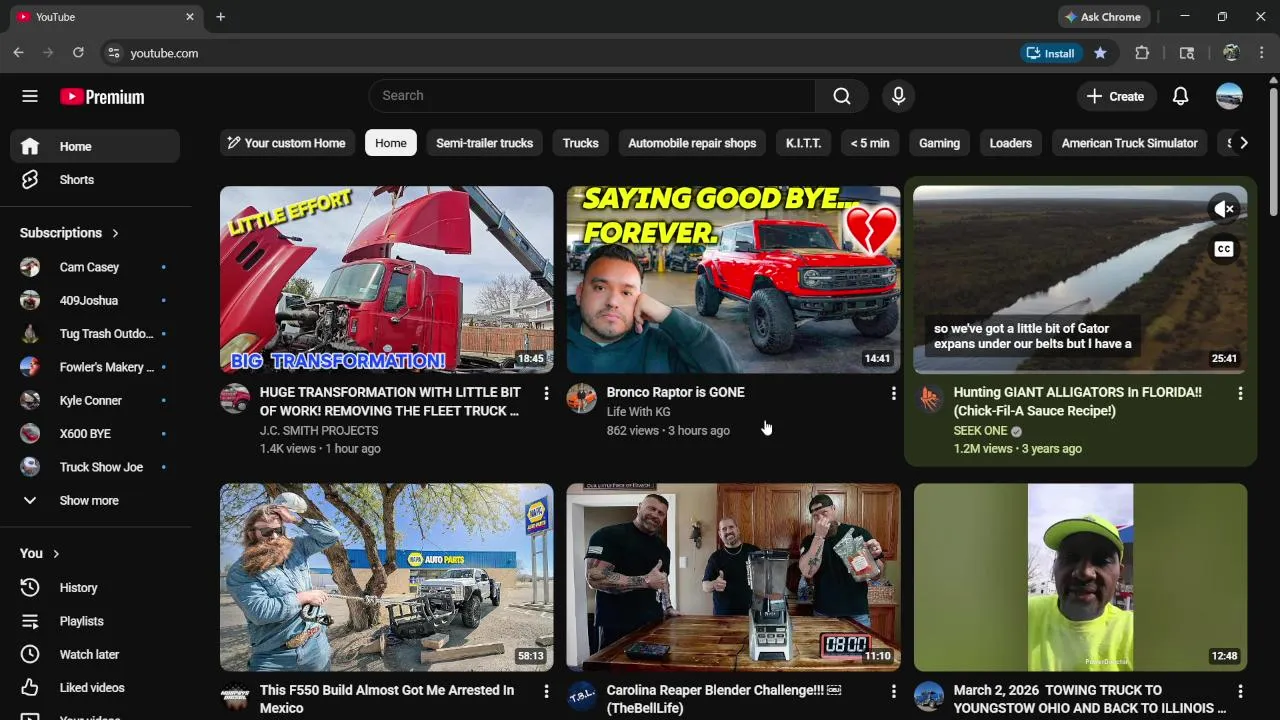This screenshot has width=1280, height=720.
Task: Unmute the alligator video preview
Action: pyautogui.click(x=1224, y=209)
